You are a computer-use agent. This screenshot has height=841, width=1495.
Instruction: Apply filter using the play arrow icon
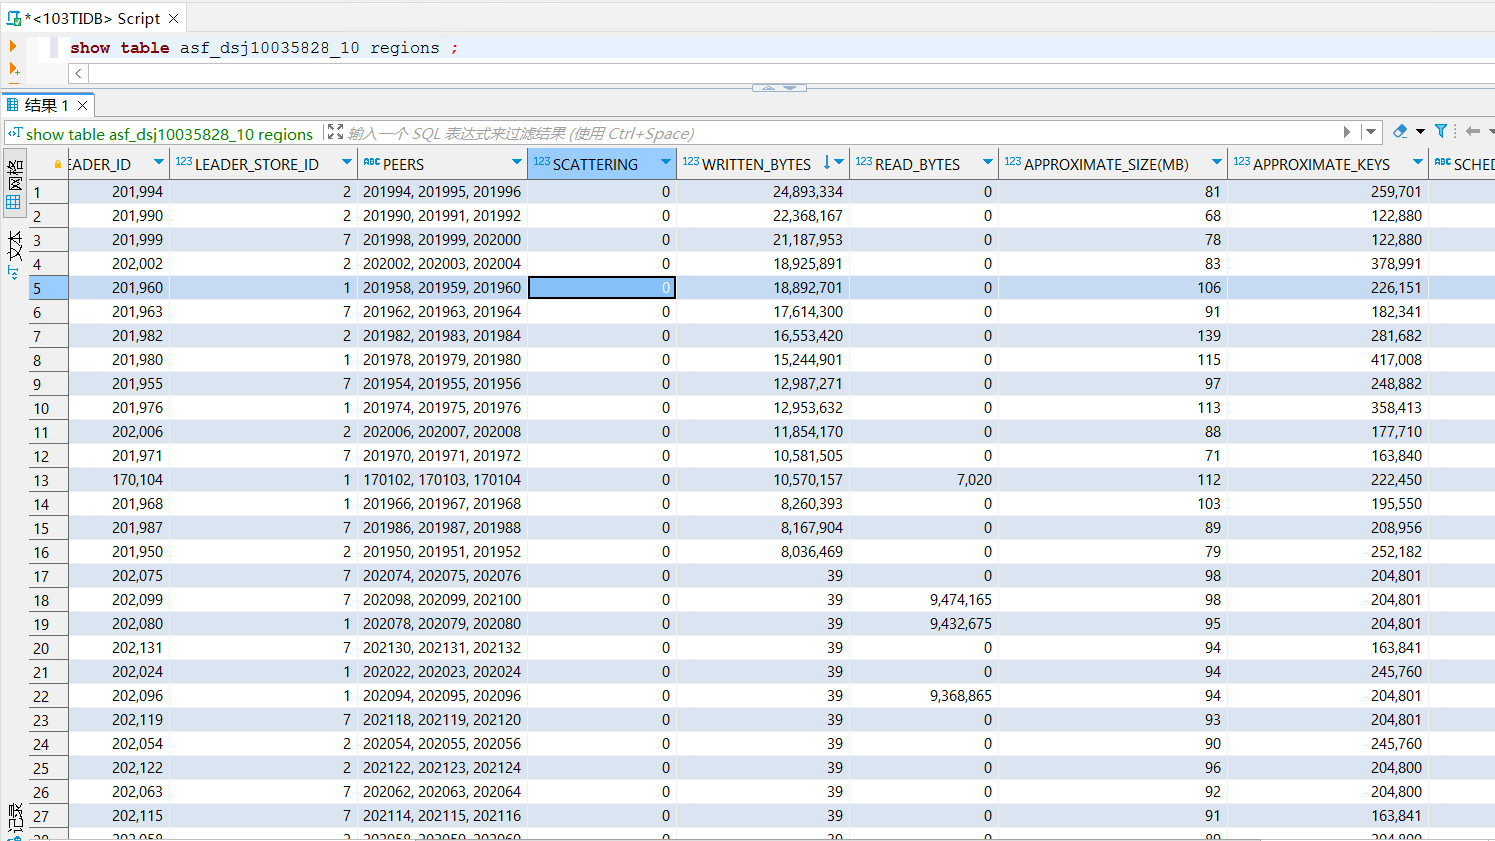[1347, 132]
